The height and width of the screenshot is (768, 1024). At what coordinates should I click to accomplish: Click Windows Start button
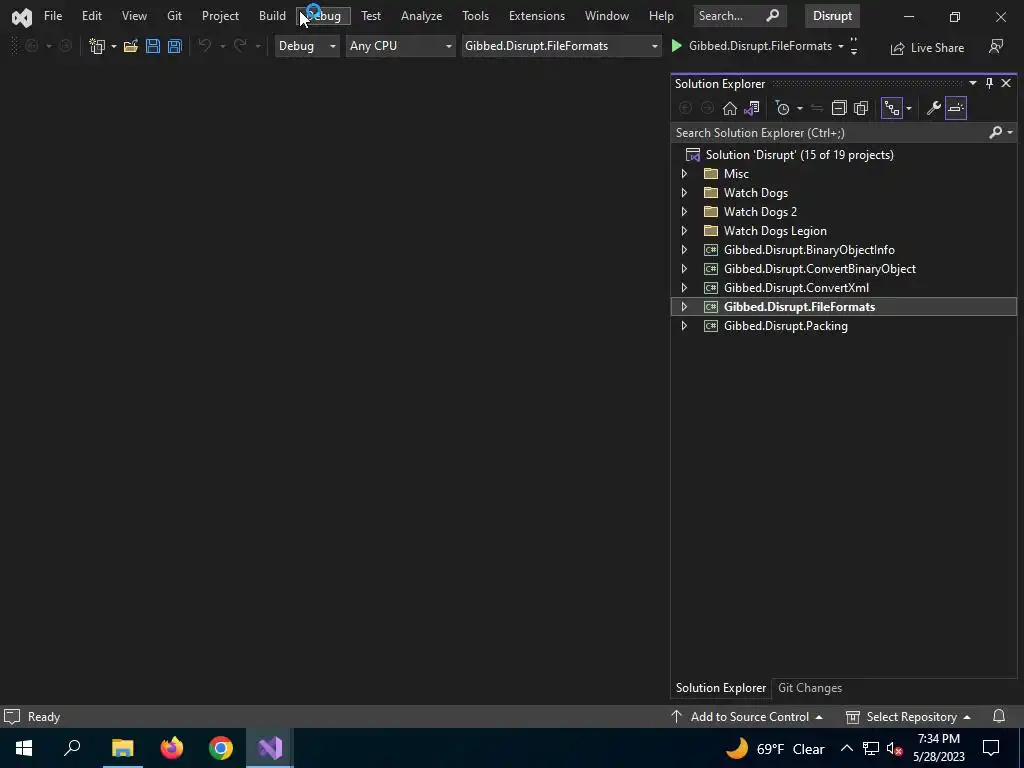point(24,748)
